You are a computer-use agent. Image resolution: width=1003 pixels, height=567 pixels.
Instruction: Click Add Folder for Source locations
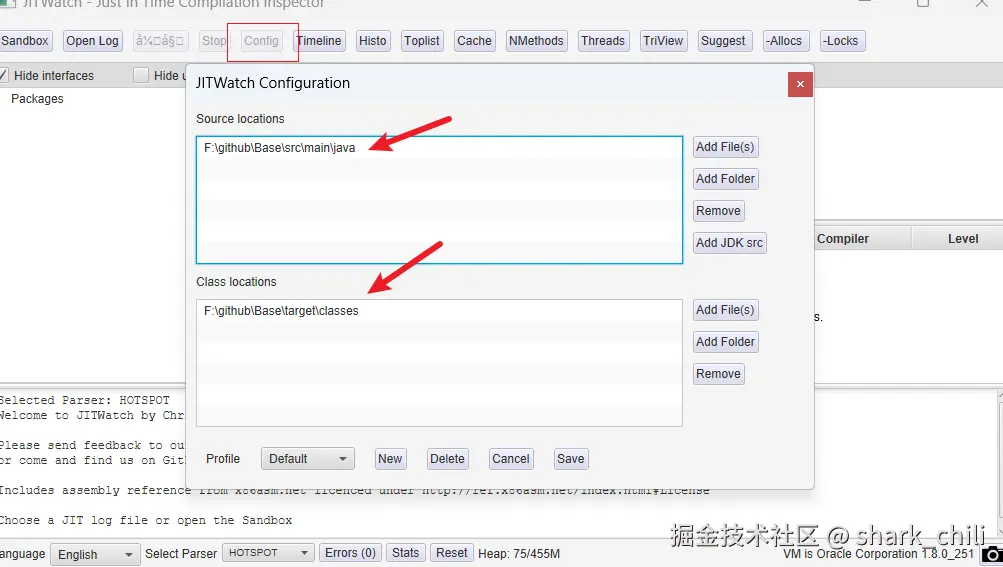coord(726,179)
